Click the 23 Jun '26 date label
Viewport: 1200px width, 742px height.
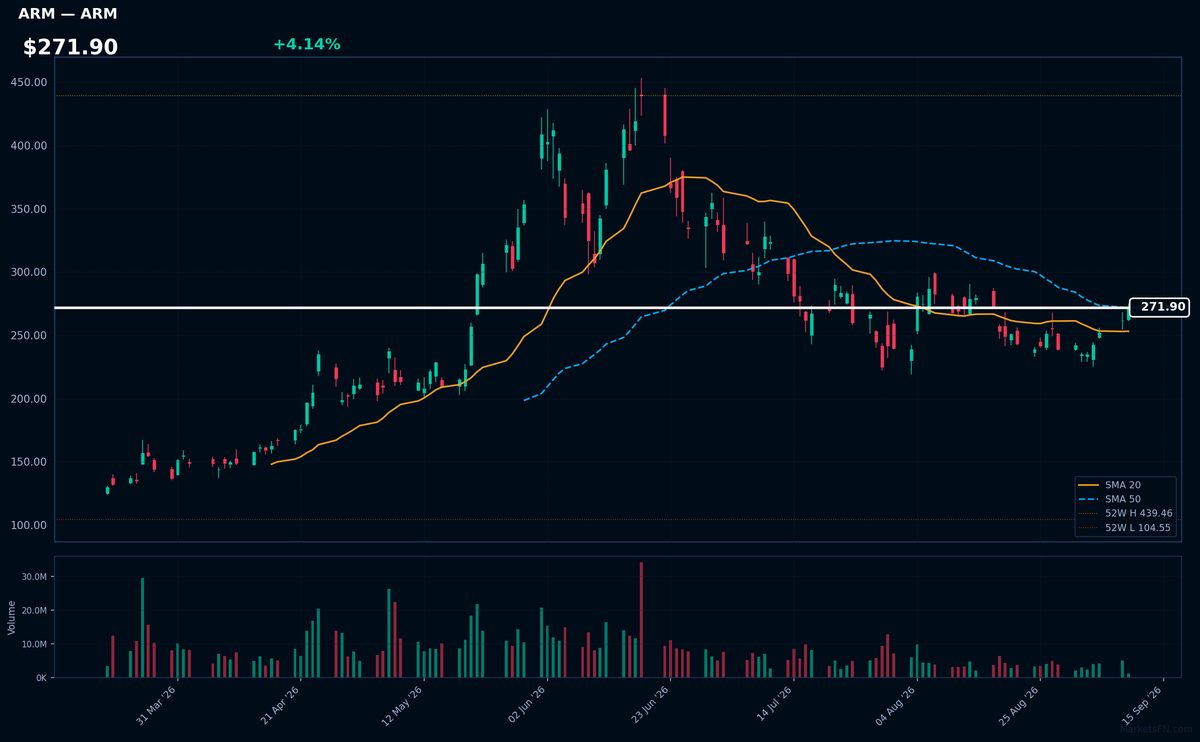tap(649, 705)
